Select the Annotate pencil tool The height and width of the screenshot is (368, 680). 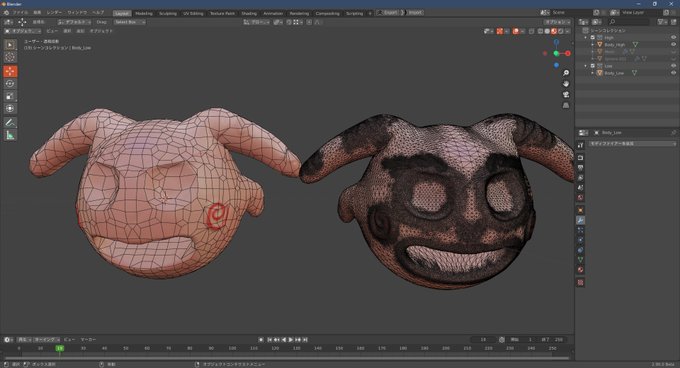[x=10, y=123]
